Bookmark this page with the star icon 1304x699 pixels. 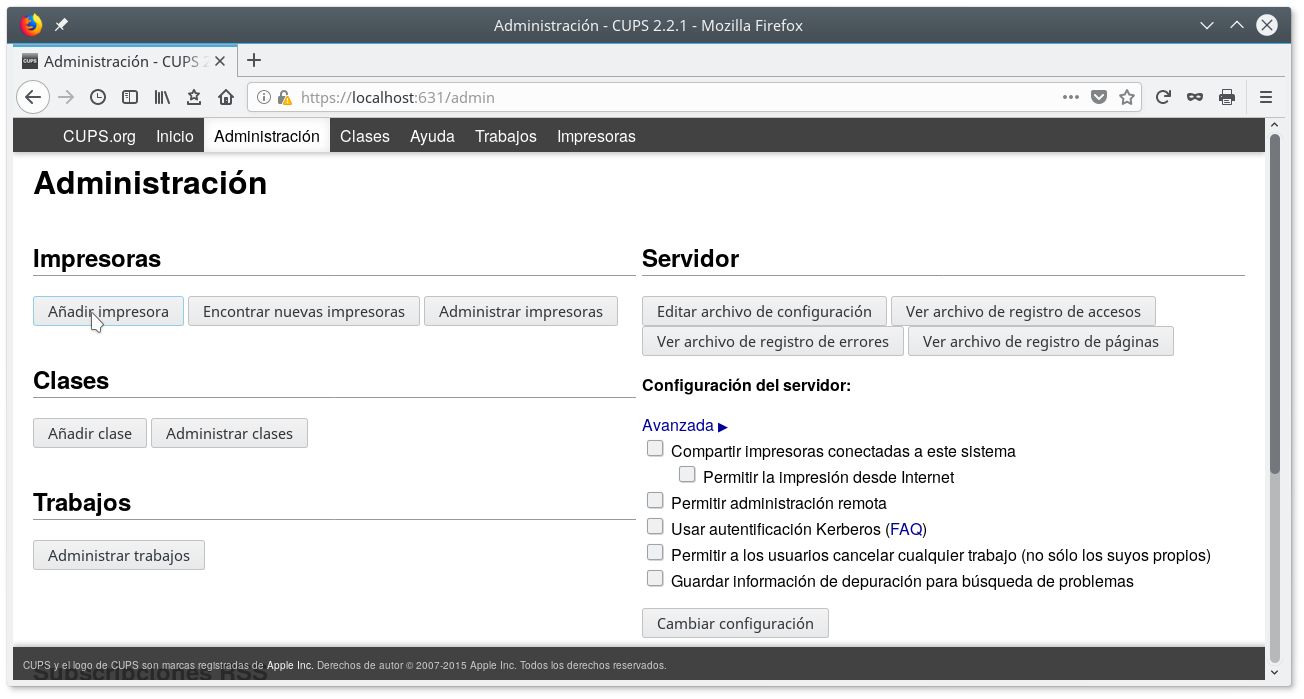click(x=1127, y=97)
